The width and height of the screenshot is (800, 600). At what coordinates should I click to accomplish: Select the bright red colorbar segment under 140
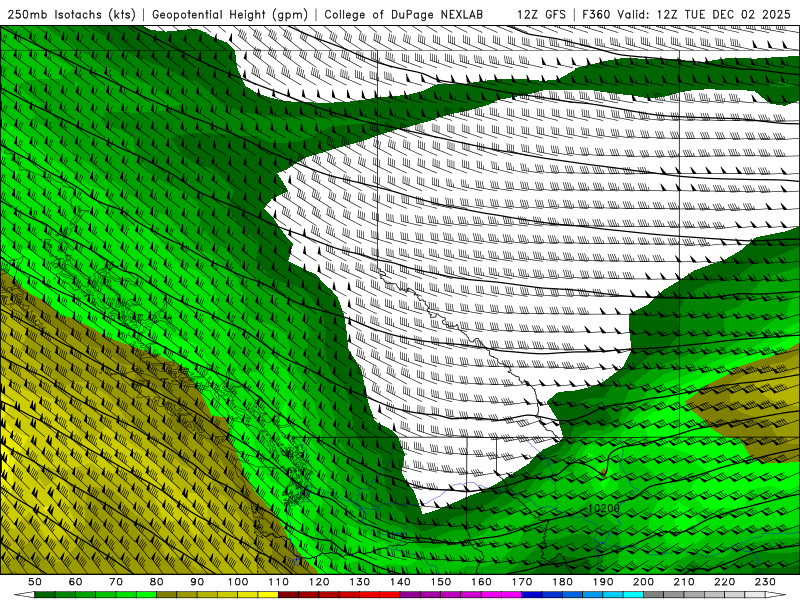tap(390, 595)
